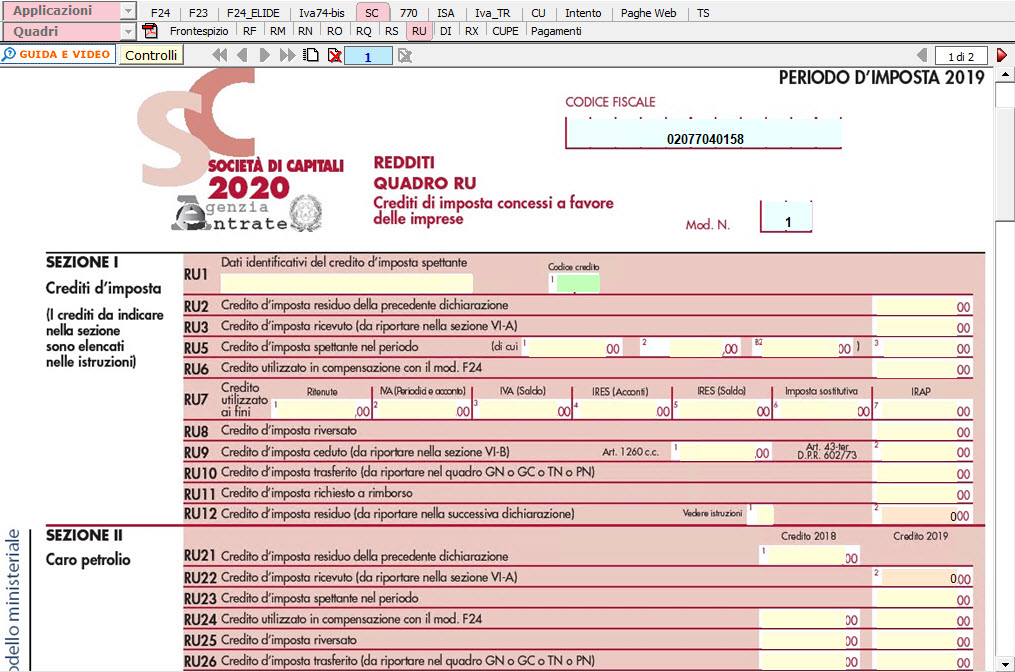The width and height of the screenshot is (1015, 672).
Task: Open the Intento tab
Action: (583, 13)
